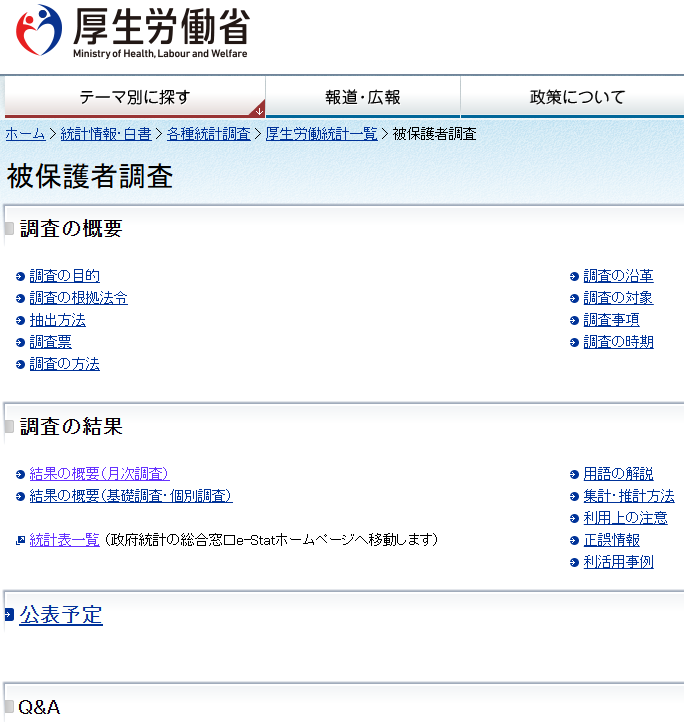This screenshot has height=722, width=684.
Task: Open 統計情報・白書 breadcrumb link
Action: (106, 134)
